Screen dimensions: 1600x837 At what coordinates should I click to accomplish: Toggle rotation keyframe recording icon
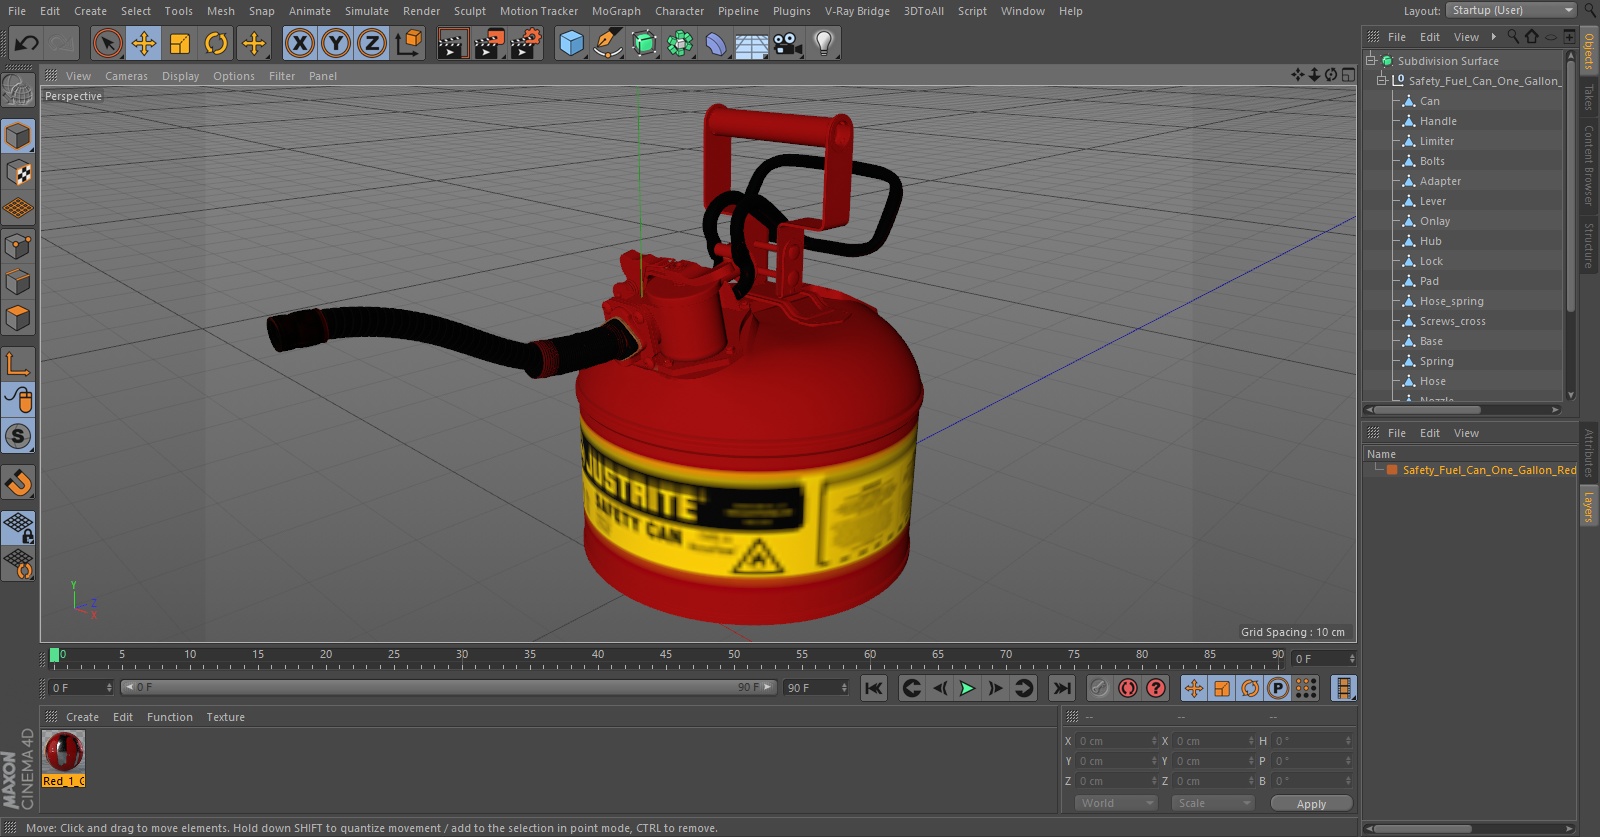click(x=1250, y=688)
